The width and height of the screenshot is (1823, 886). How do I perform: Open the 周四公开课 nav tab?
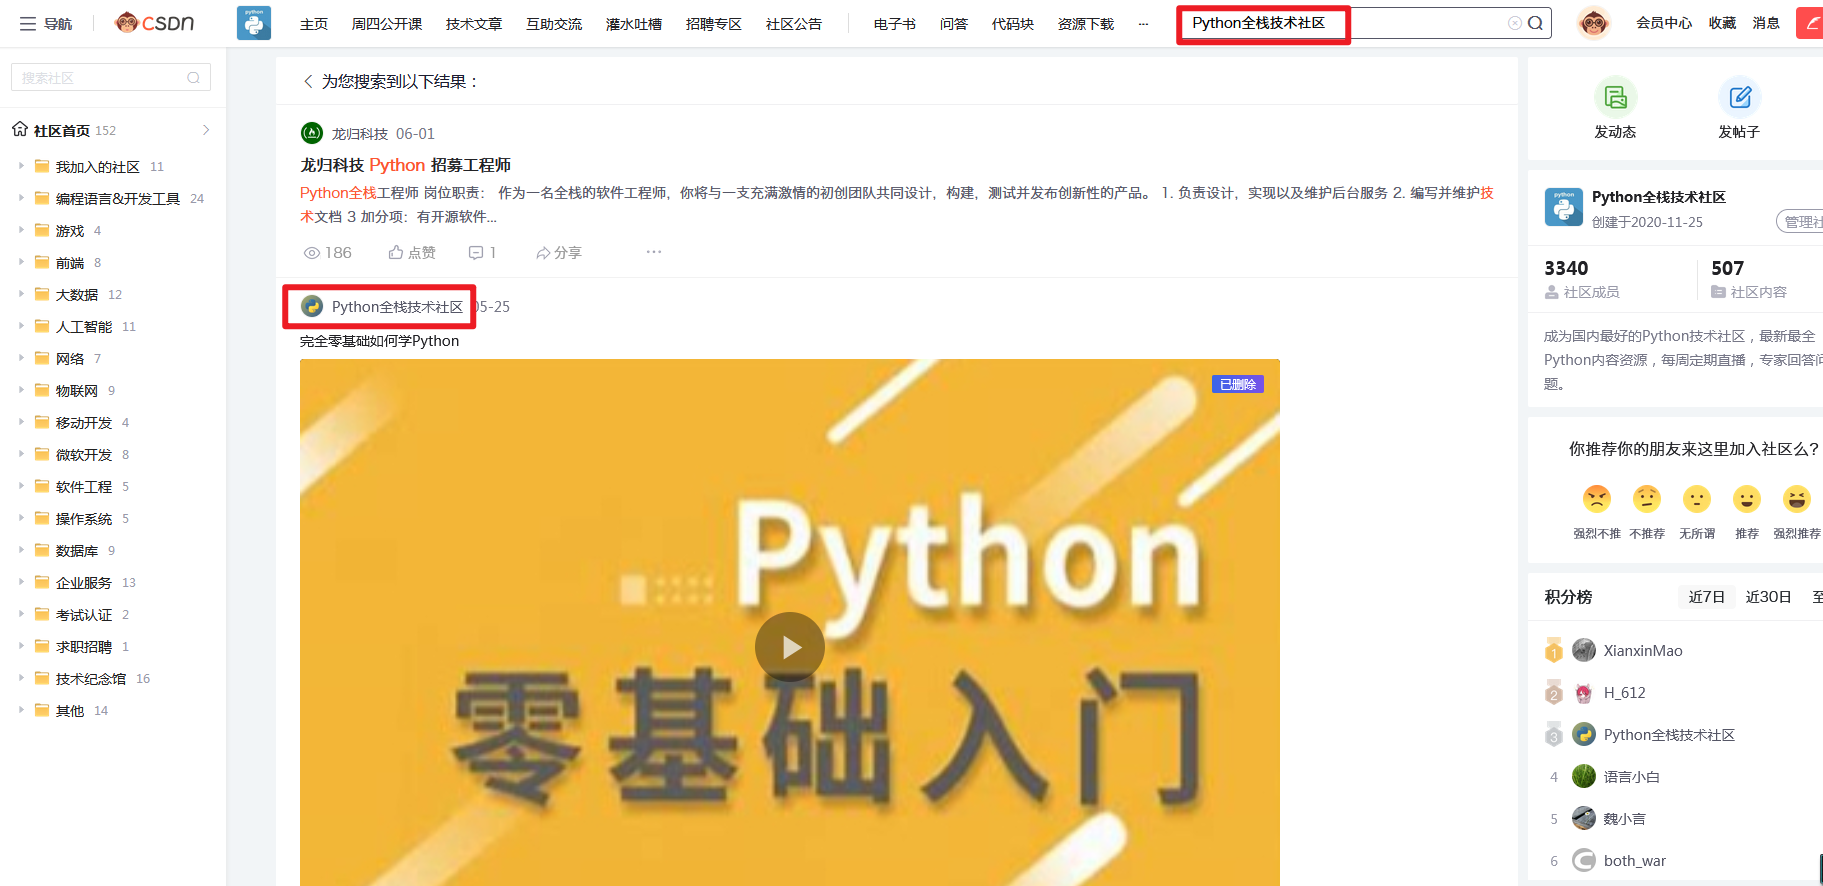pyautogui.click(x=387, y=24)
